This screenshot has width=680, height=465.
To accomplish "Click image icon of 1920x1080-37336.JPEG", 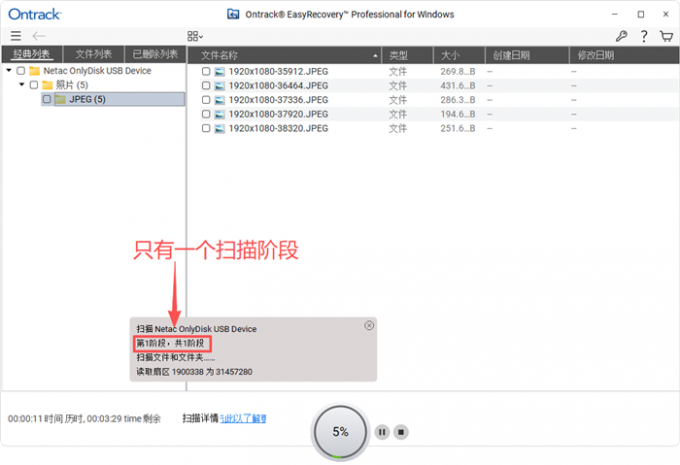I will pyautogui.click(x=220, y=100).
